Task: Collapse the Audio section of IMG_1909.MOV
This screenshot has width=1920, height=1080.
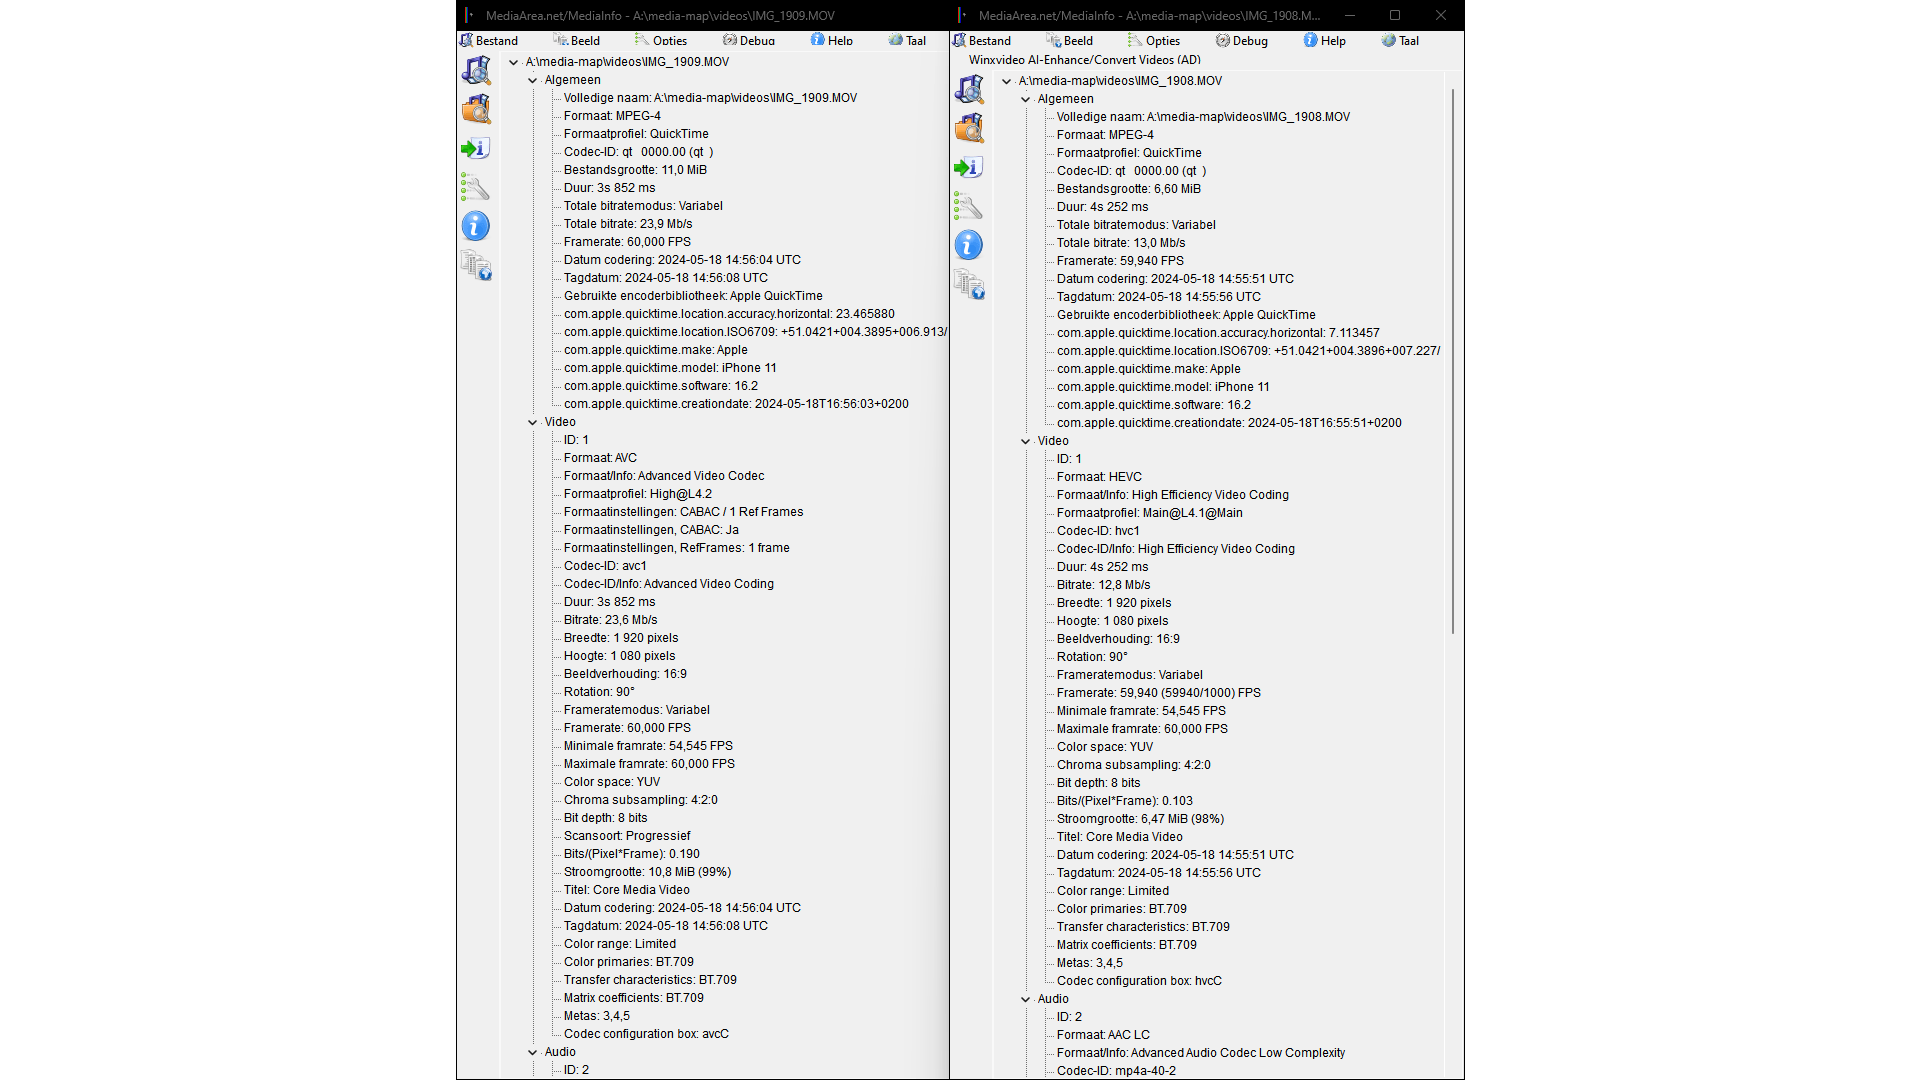Action: [x=533, y=1052]
